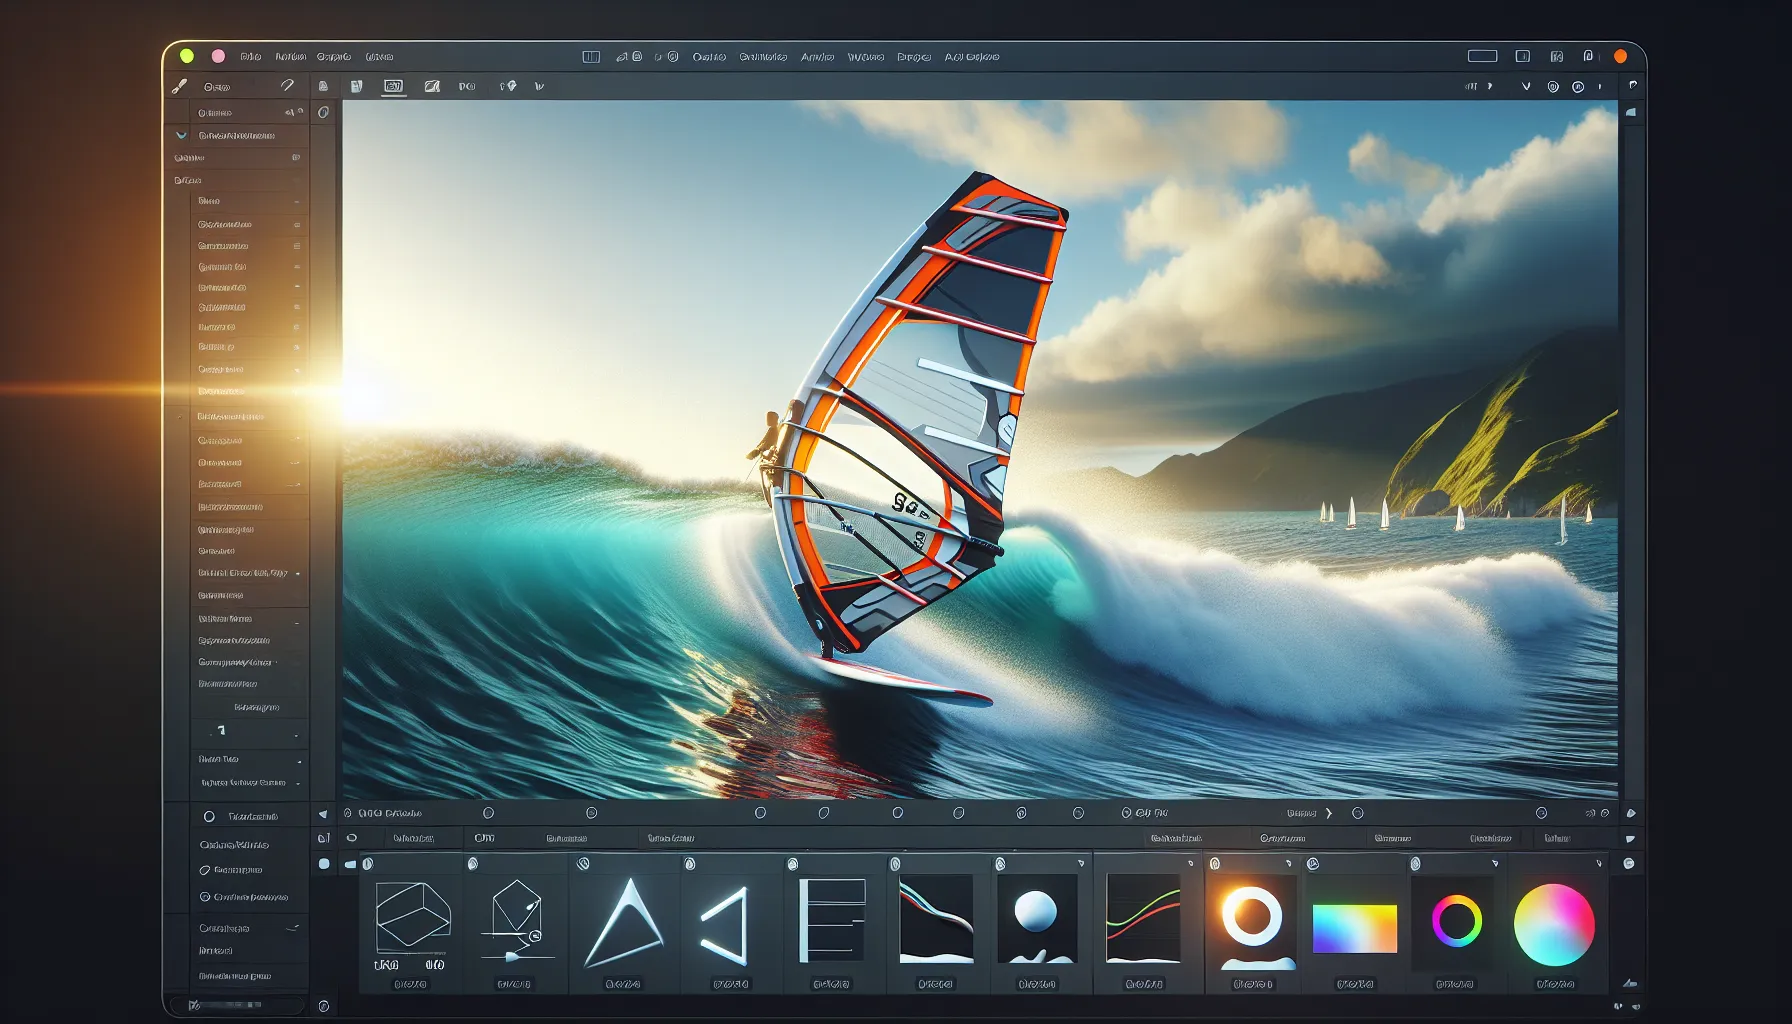The width and height of the screenshot is (1792, 1024).
Task: Pick a color from the round color wheel
Action: 1554,924
